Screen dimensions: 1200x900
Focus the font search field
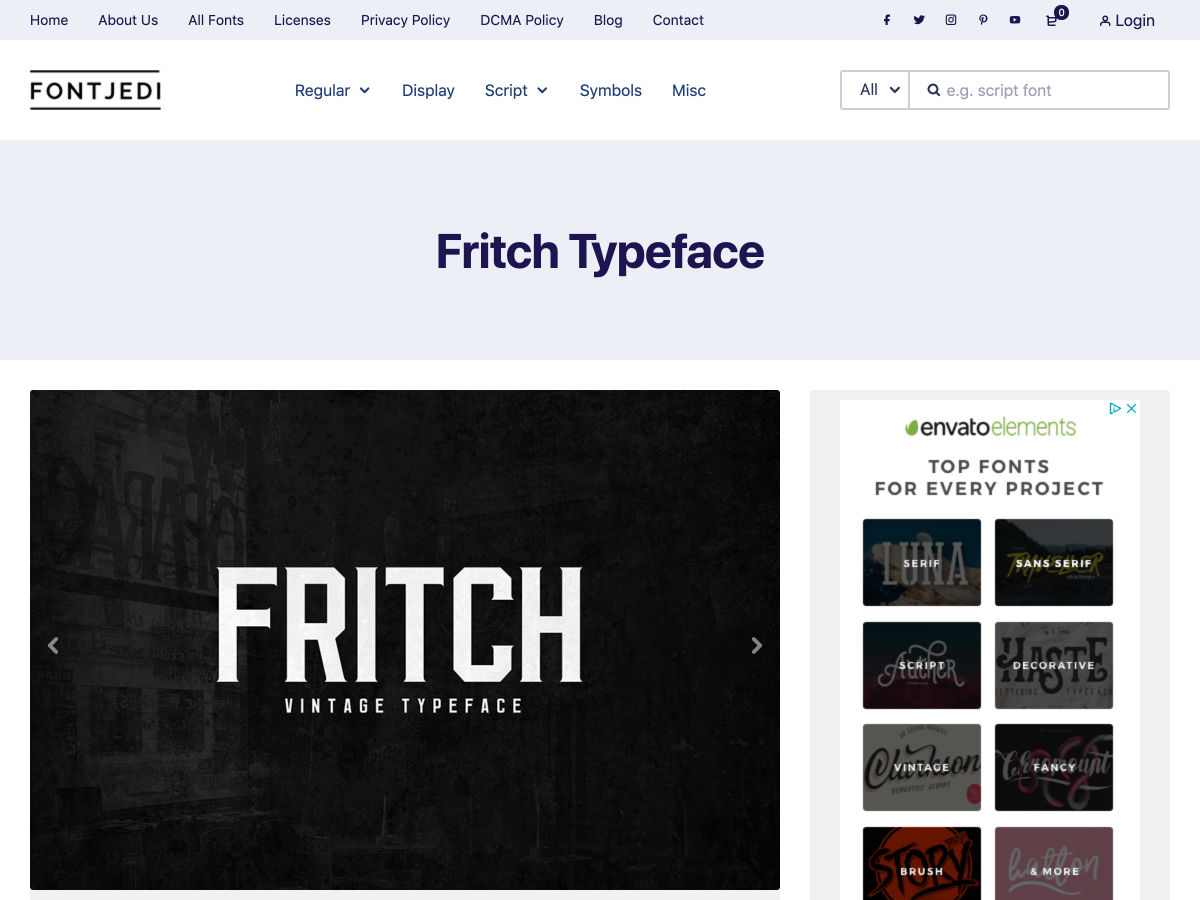[1039, 90]
